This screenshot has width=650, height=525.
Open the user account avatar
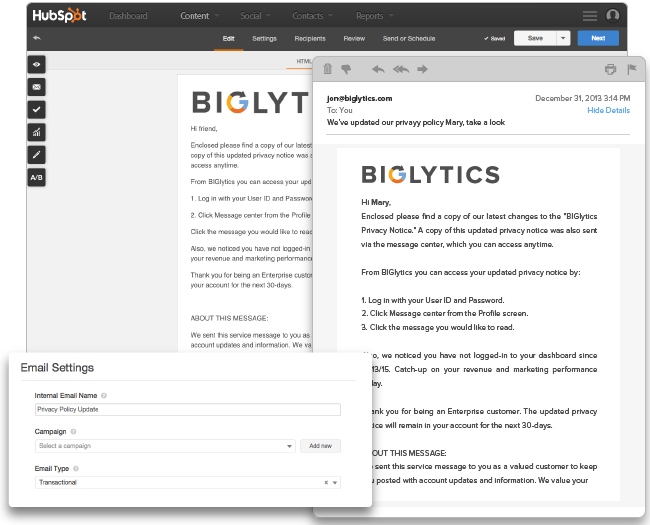pyautogui.click(x=612, y=15)
